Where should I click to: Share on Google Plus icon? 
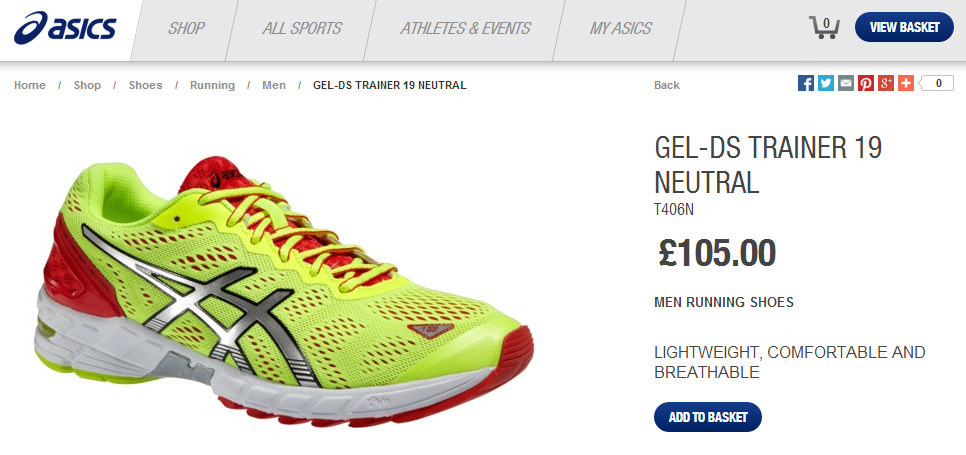tap(886, 83)
